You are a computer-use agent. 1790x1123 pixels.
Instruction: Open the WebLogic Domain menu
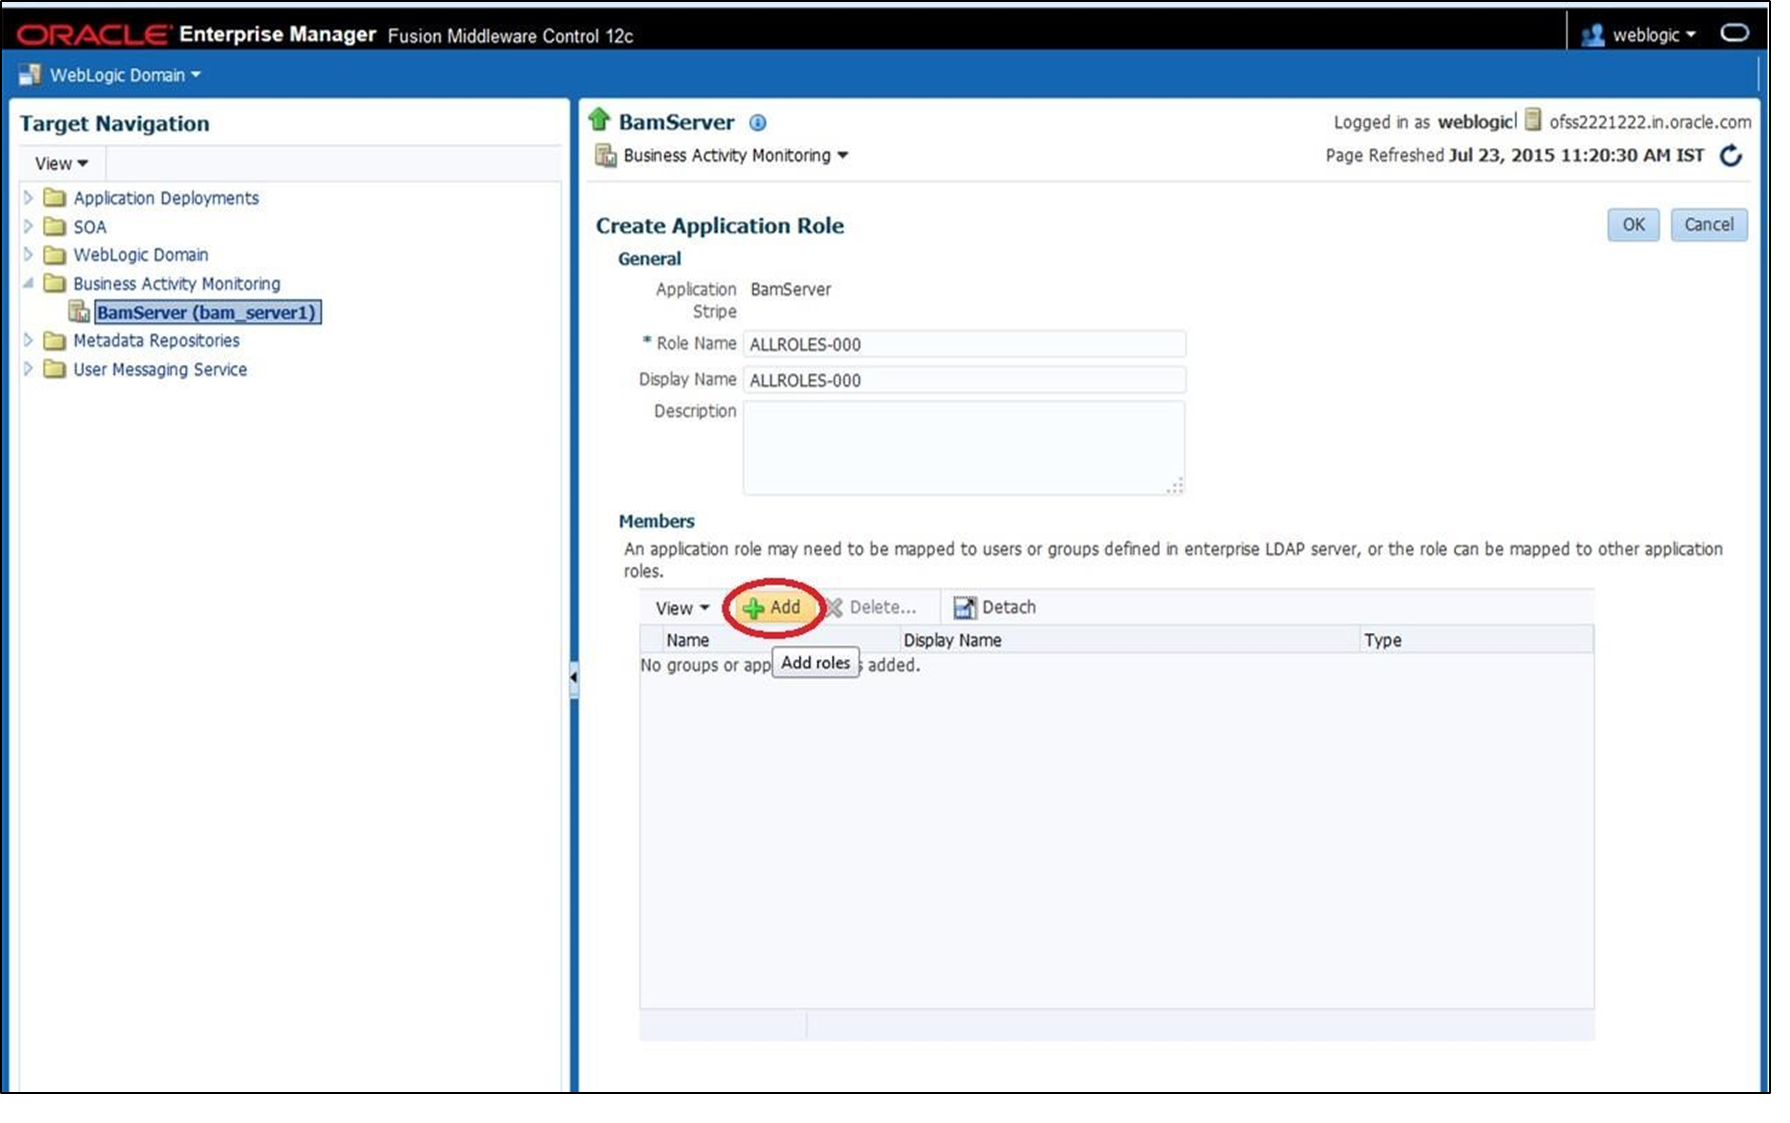click(125, 75)
